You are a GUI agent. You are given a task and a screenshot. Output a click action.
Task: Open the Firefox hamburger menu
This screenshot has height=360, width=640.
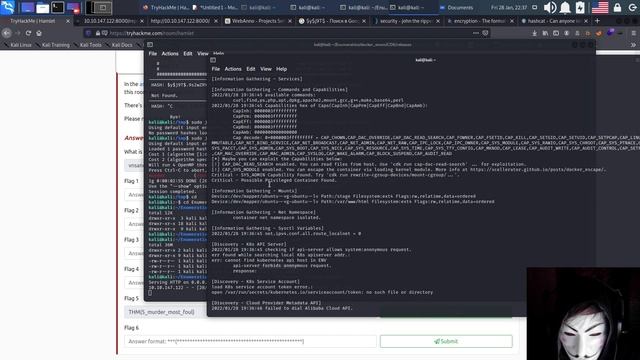tap(633, 33)
